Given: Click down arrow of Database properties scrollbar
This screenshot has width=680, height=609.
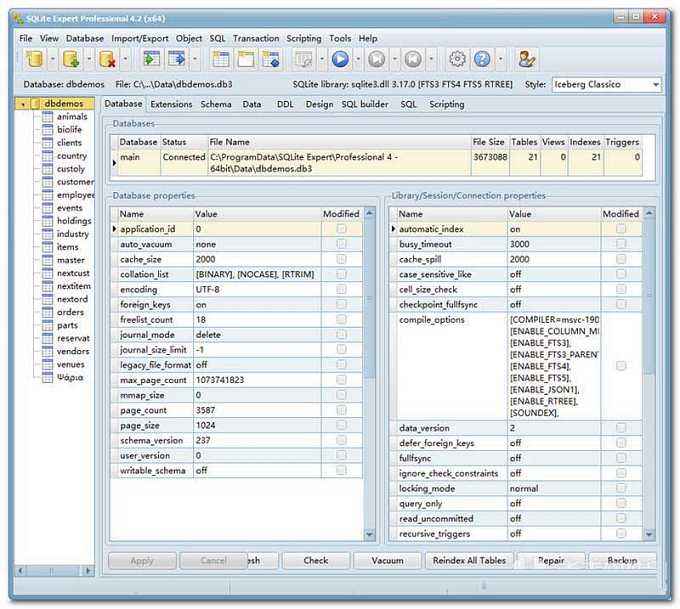Looking at the screenshot, I should click(369, 534).
